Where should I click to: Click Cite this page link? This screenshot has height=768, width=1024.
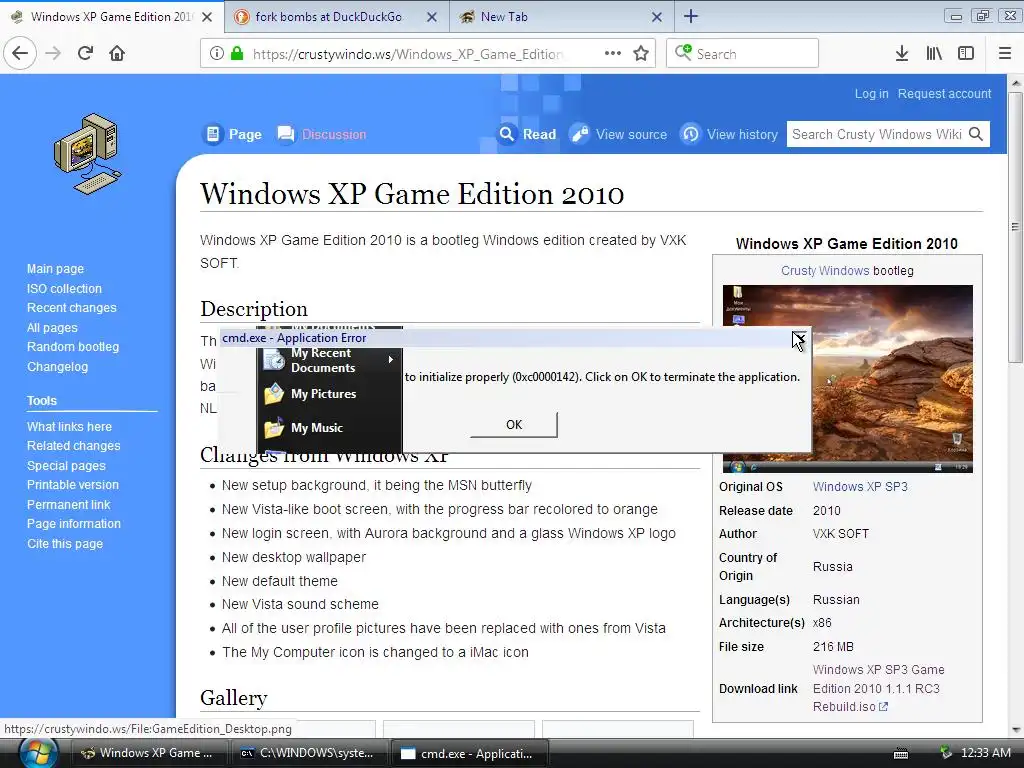[65, 543]
